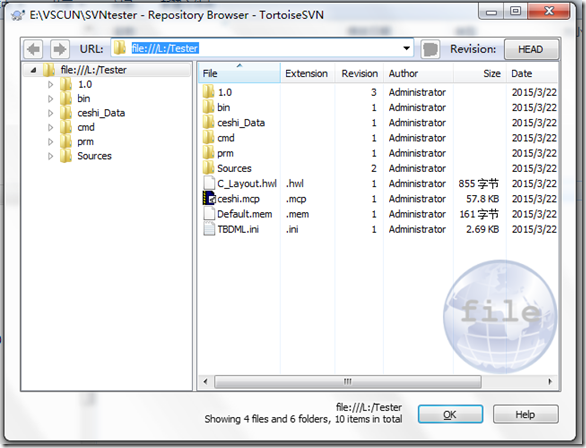Expand the 1.0 tree node
This screenshot has height=448, width=586.
50,84
